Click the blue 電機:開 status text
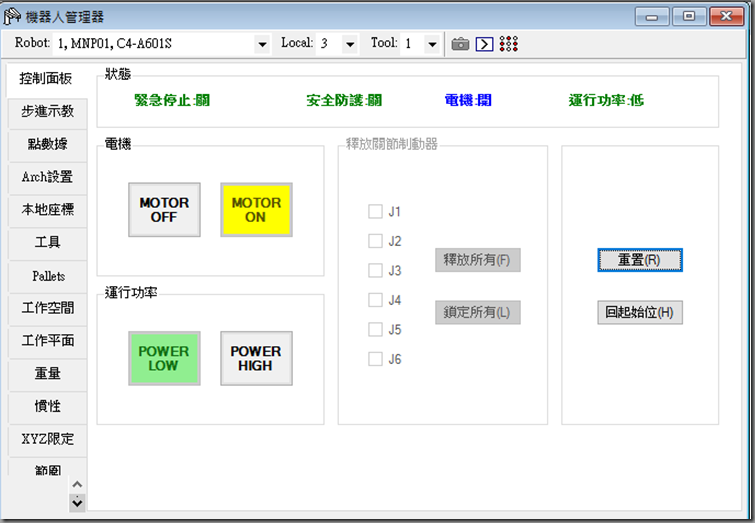Screen dimensions: 755x523 [x=468, y=100]
